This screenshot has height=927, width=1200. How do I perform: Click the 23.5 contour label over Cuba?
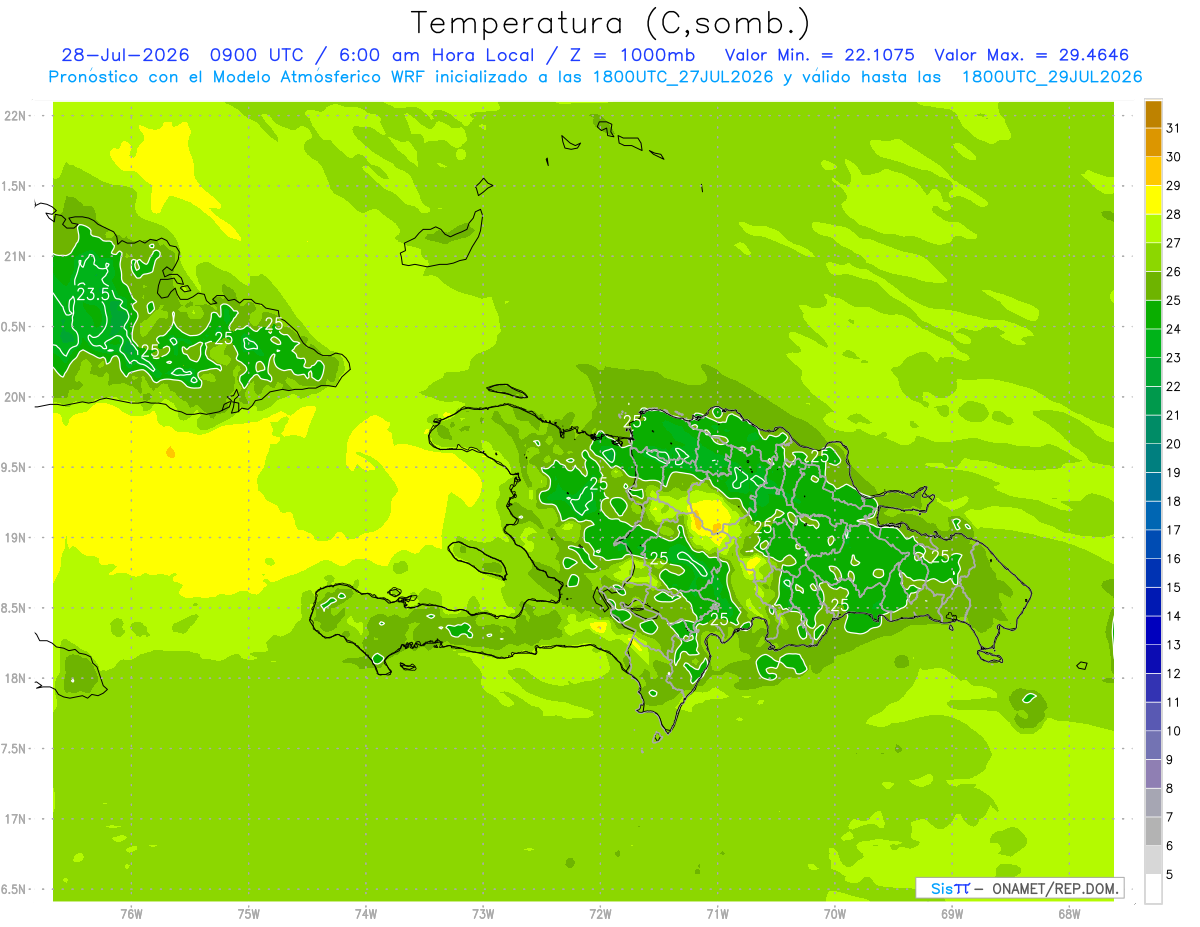[92, 294]
